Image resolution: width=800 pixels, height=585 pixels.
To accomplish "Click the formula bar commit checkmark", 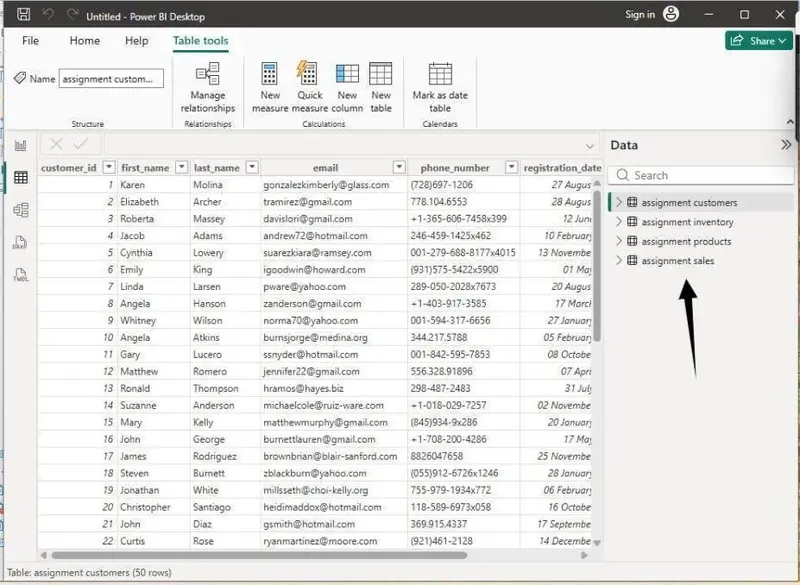I will pyautogui.click(x=81, y=144).
